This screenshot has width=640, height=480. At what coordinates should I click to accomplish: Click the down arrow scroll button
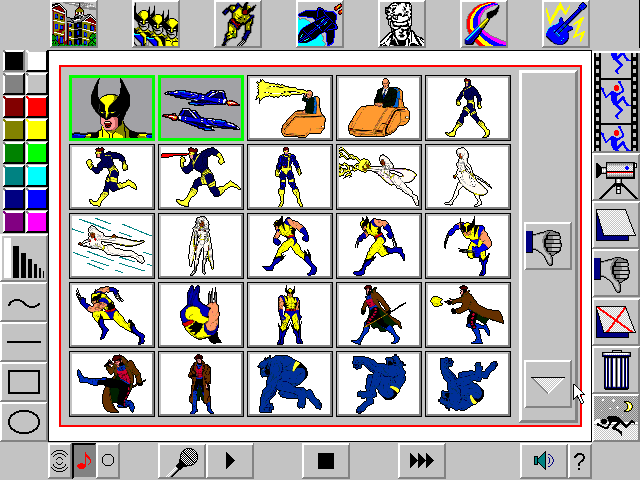pyautogui.click(x=547, y=384)
